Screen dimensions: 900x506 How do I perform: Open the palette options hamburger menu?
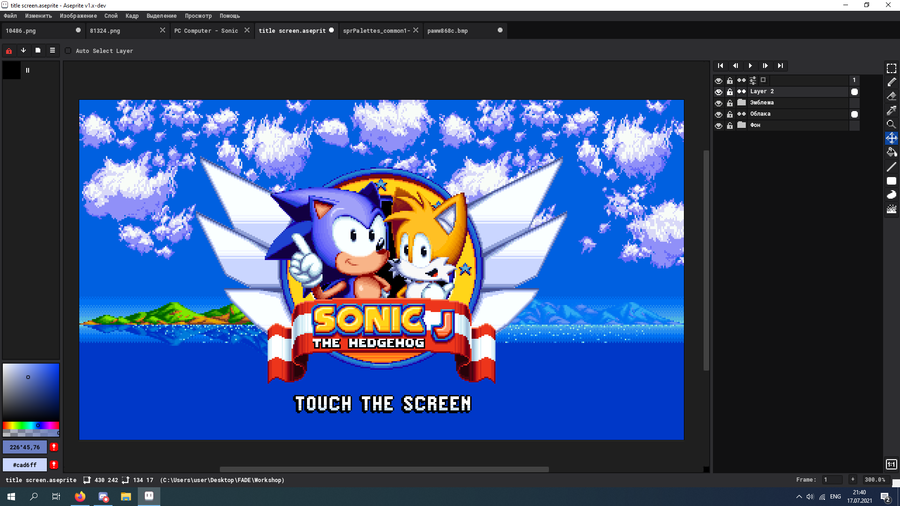[x=52, y=50]
